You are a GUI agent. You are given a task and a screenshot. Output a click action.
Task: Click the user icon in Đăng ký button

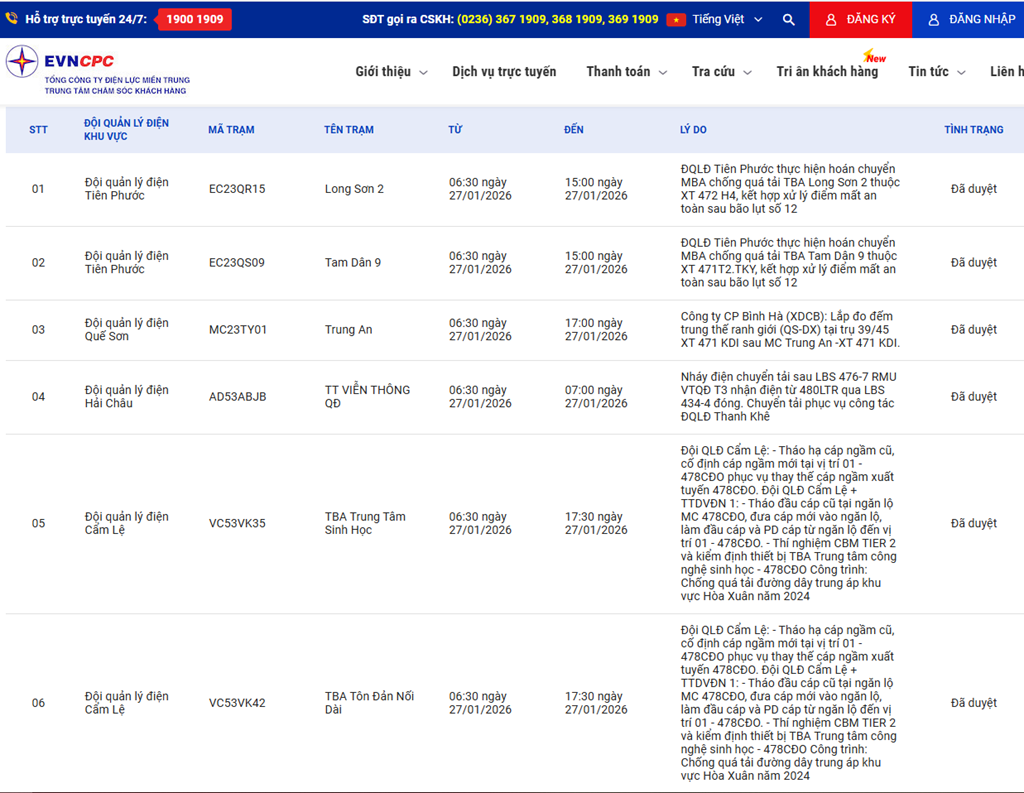tap(830, 19)
